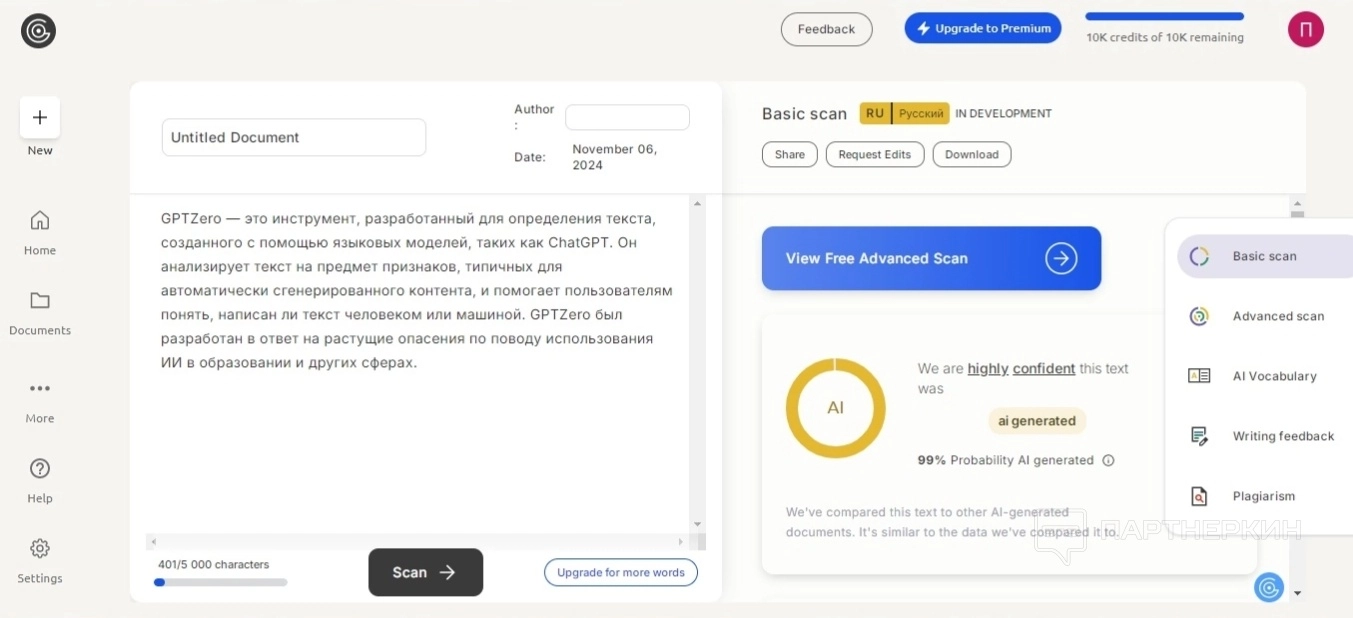Open Settings gear in sidebar

click(40, 549)
